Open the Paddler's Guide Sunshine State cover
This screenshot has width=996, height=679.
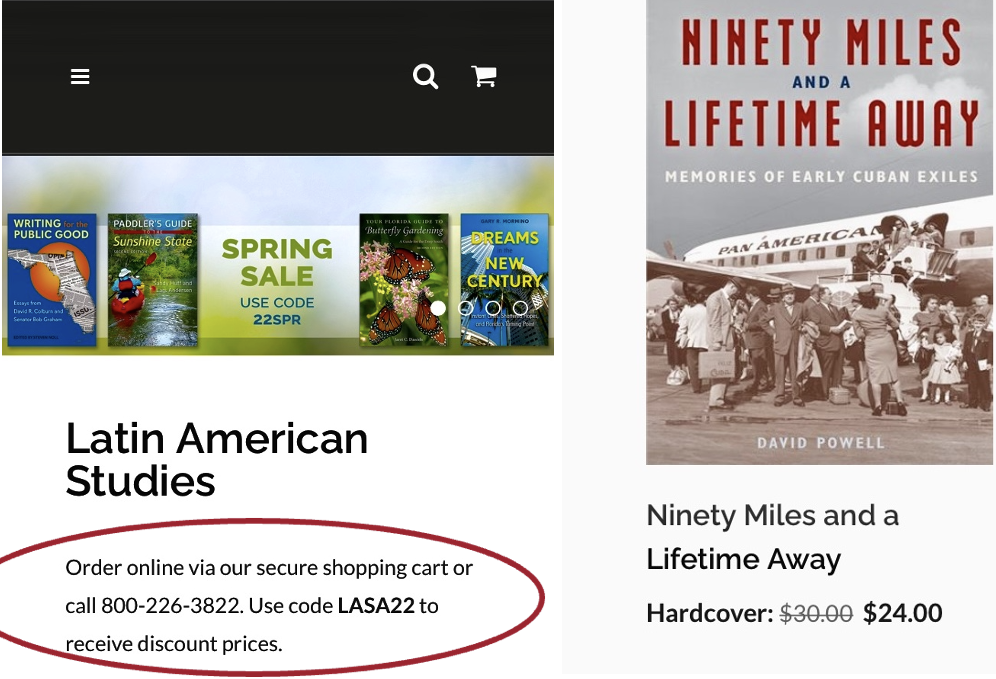coord(152,281)
